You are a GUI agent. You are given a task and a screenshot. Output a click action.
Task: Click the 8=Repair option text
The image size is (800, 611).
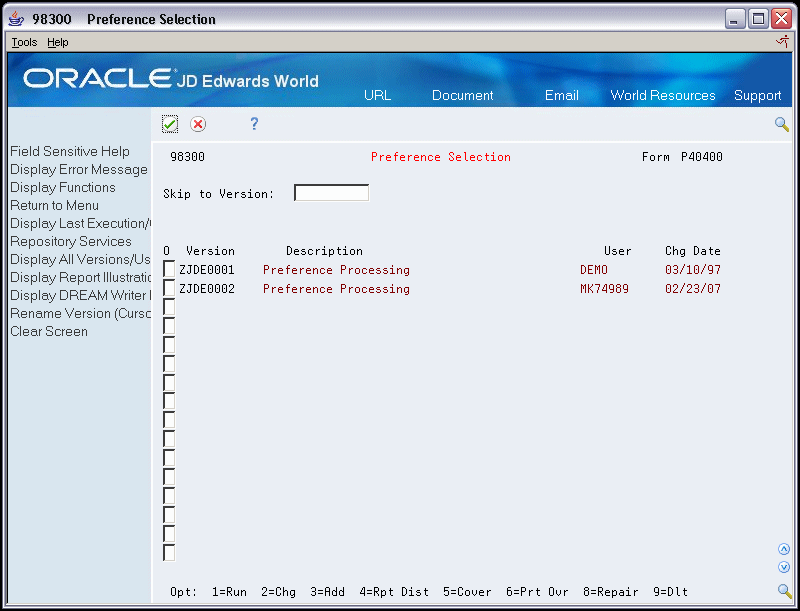611,592
